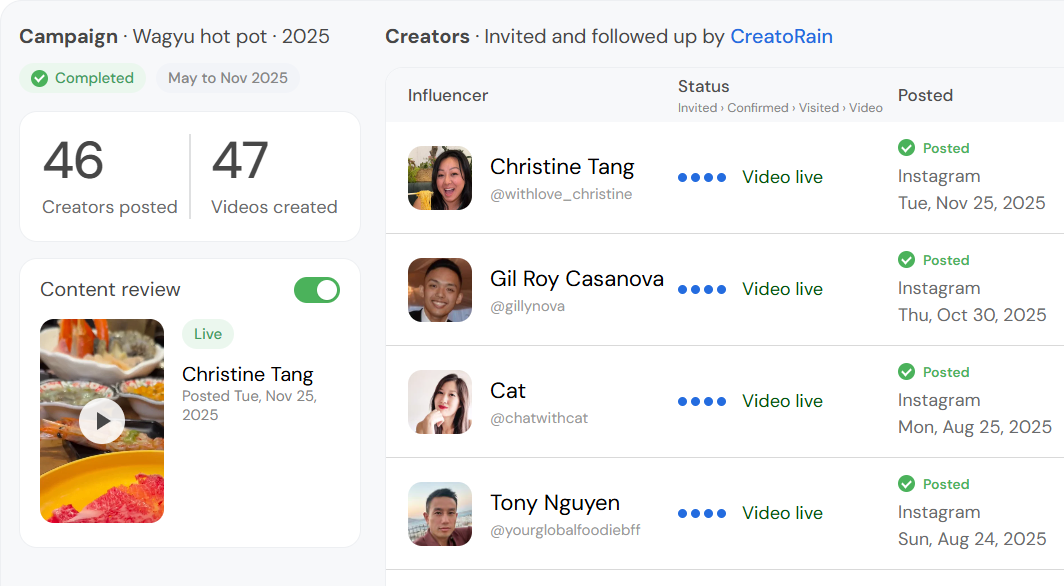
Task: Click the Status column header
Action: point(704,87)
